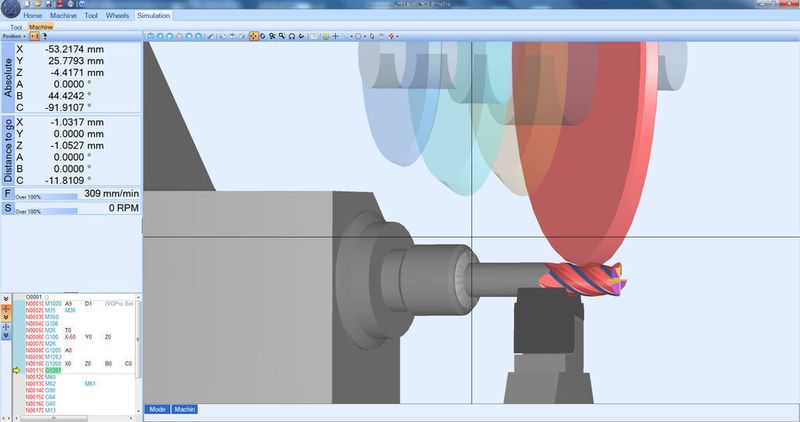Click the 309 mm/min feed rate value

click(x=112, y=193)
